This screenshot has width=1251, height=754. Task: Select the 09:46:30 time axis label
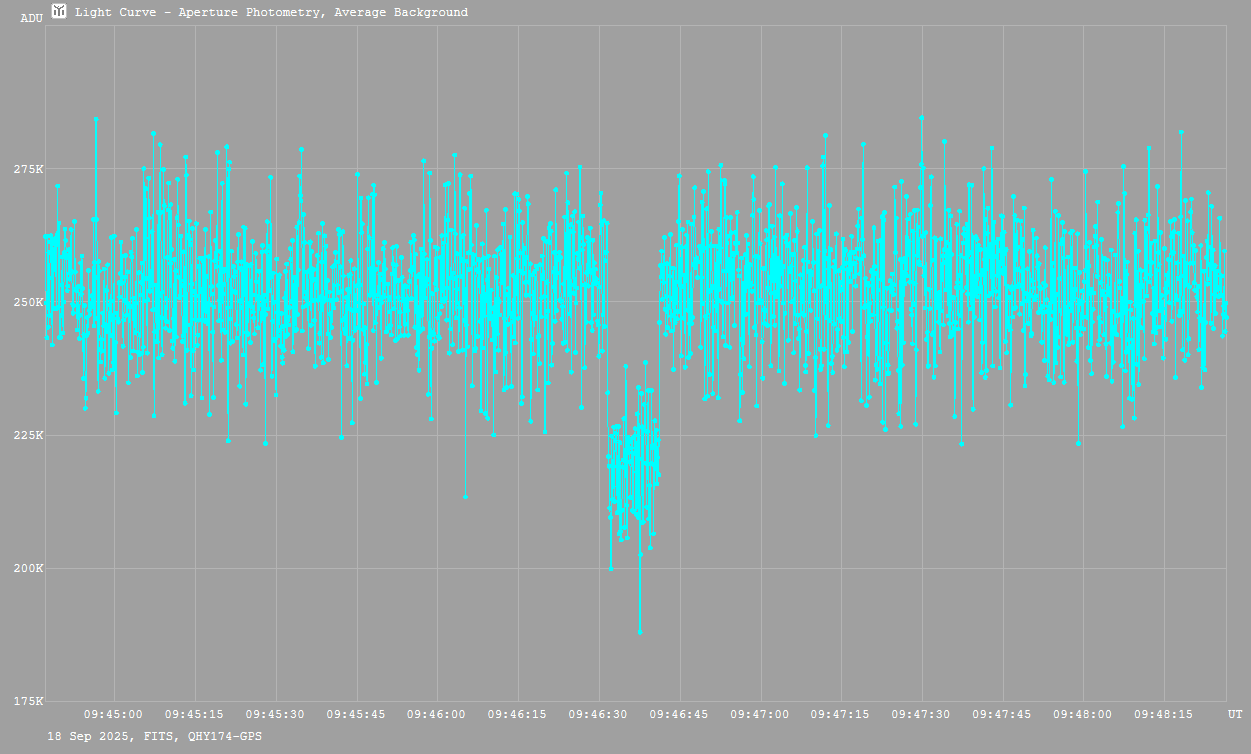[598, 715]
